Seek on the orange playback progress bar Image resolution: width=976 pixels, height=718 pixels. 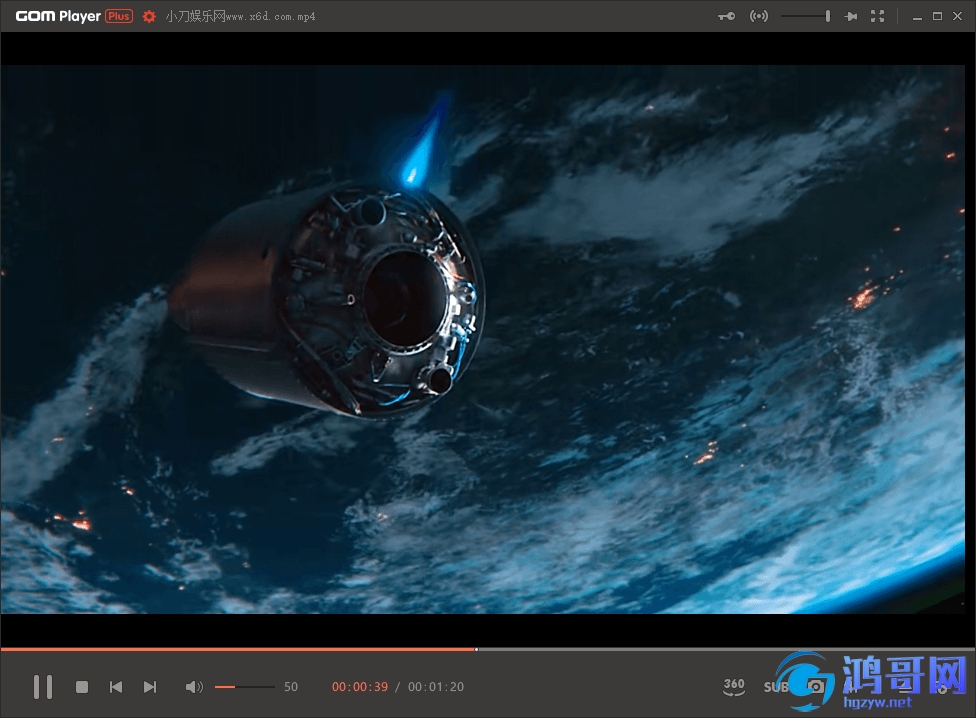488,649
